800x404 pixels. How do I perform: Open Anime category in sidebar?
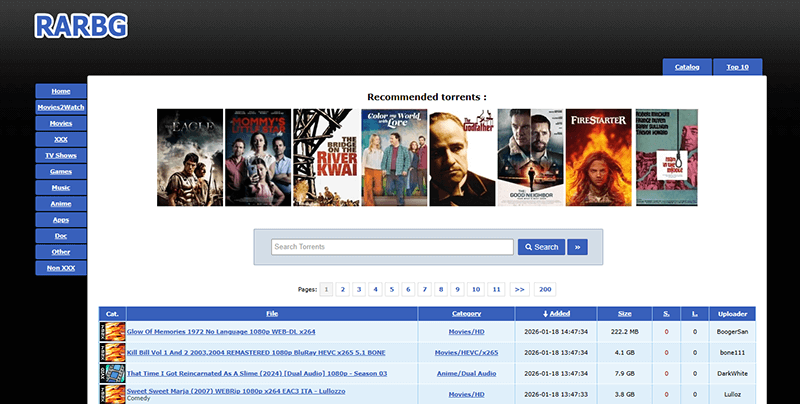(61, 204)
